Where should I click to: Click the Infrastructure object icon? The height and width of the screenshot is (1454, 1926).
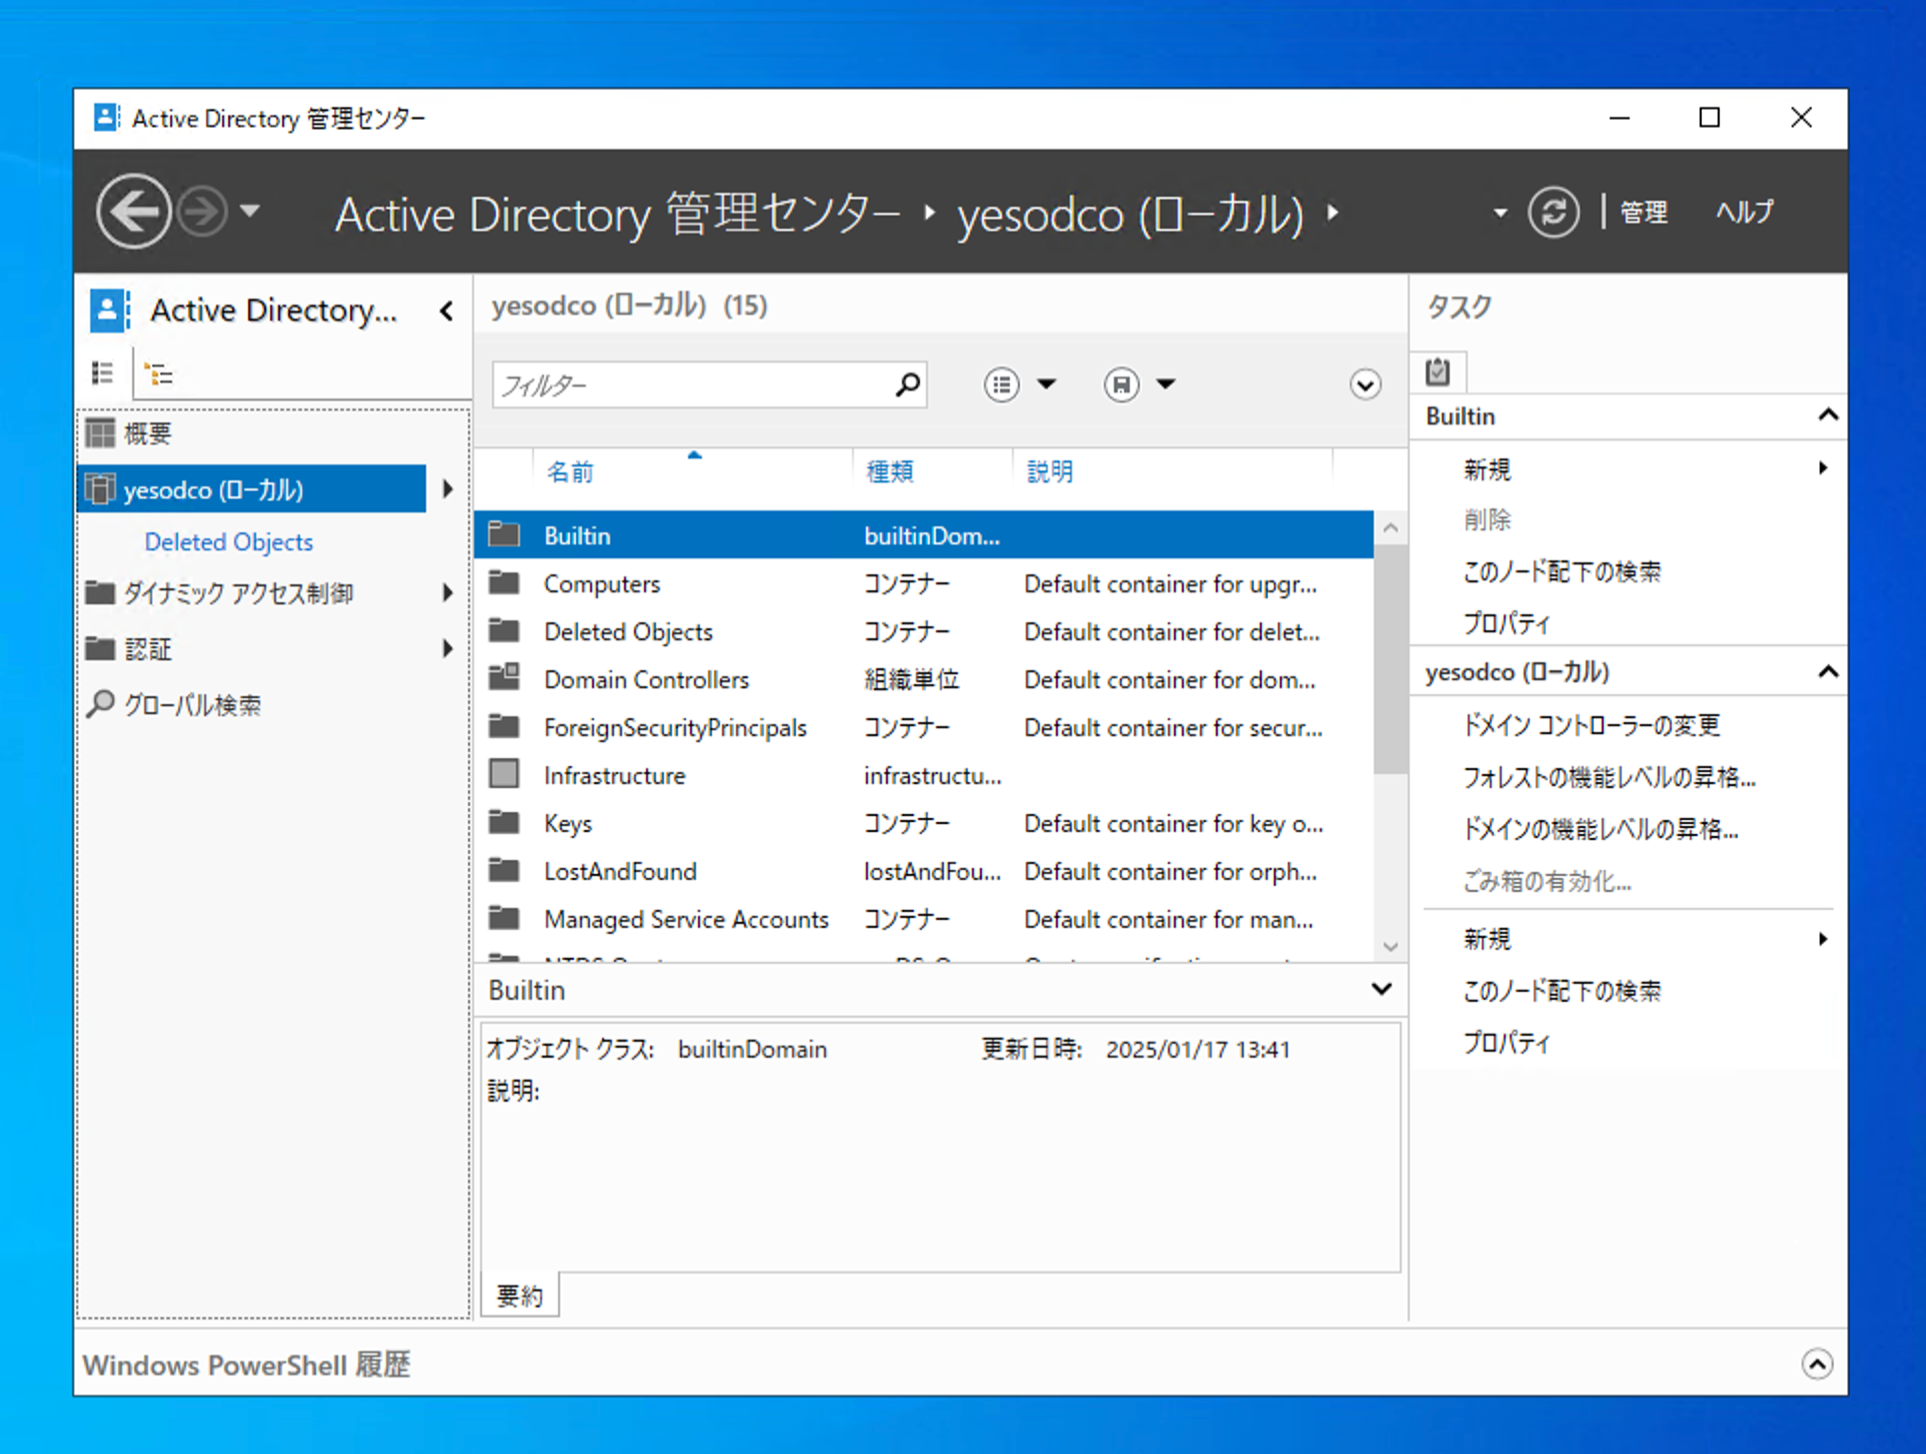504,774
